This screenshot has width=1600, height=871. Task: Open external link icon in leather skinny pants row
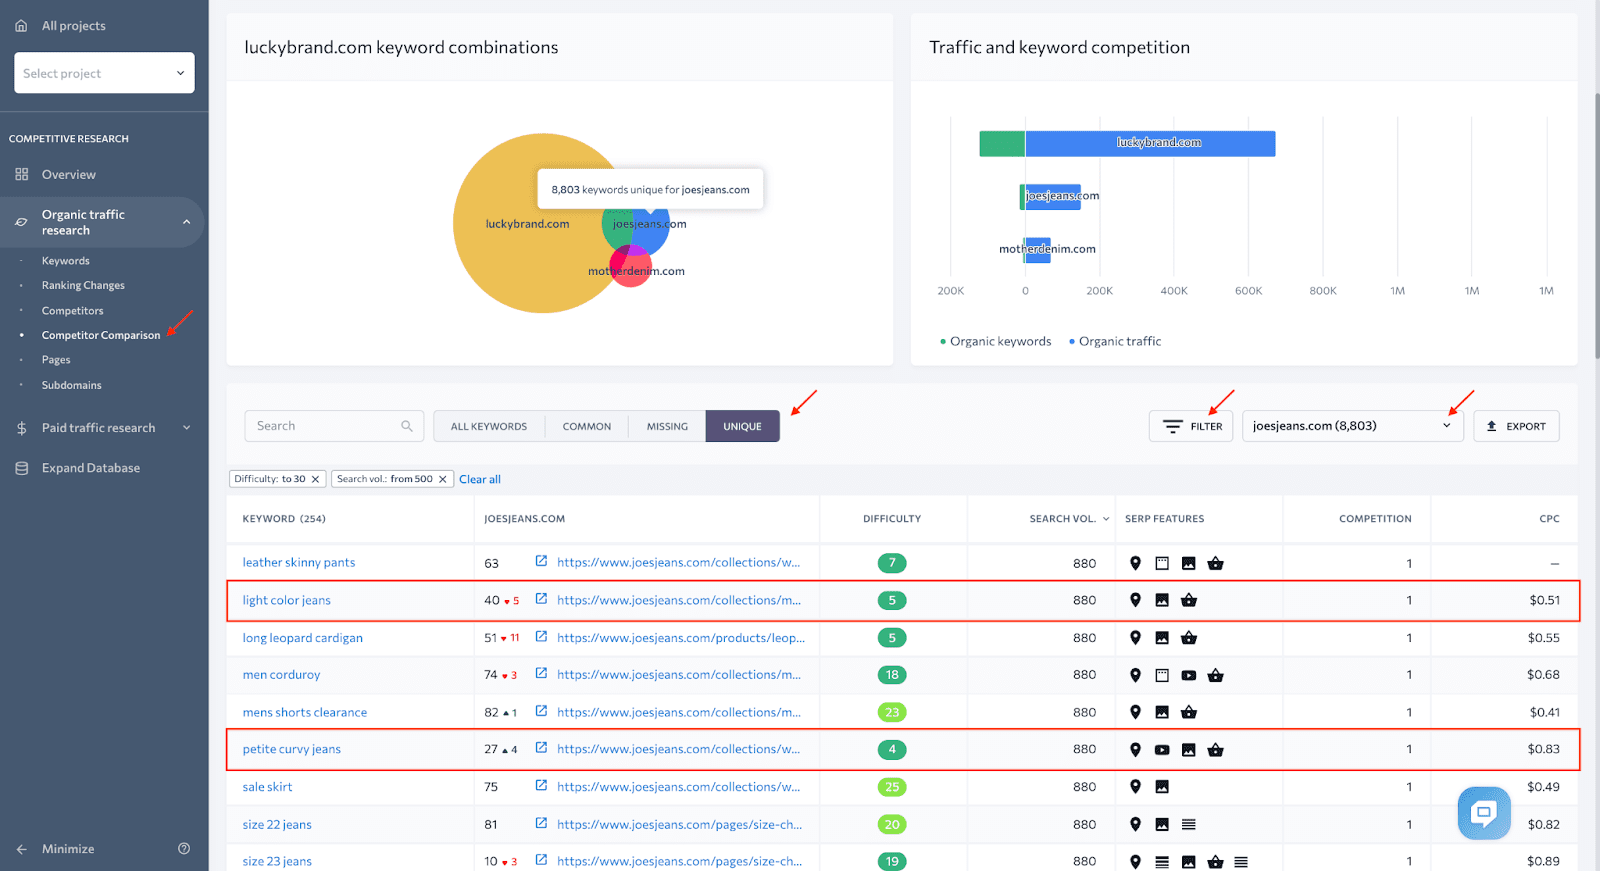click(x=541, y=562)
